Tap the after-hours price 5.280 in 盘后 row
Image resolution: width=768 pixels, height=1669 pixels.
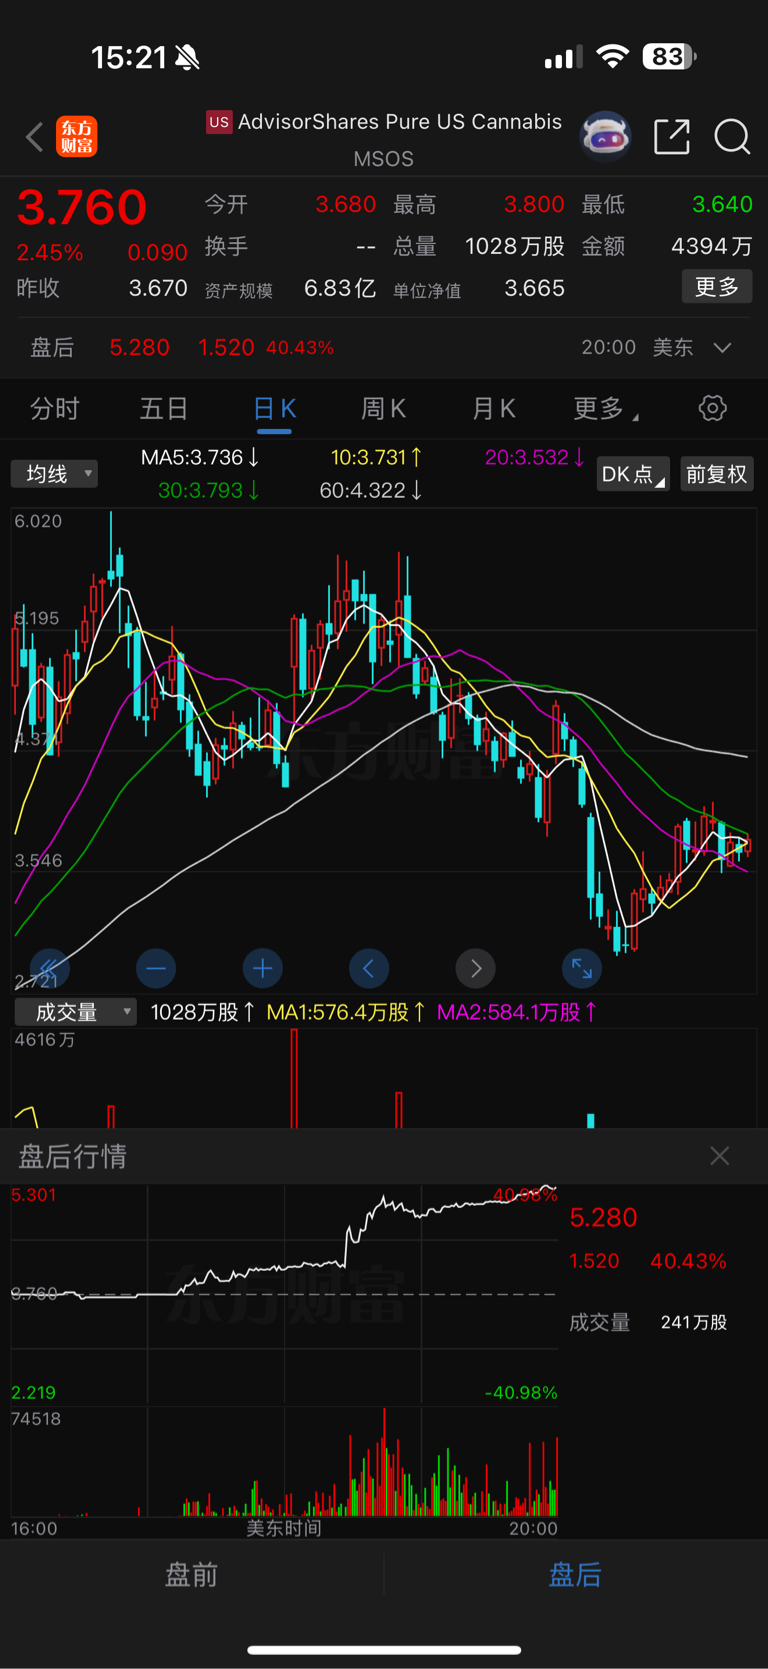pos(139,347)
